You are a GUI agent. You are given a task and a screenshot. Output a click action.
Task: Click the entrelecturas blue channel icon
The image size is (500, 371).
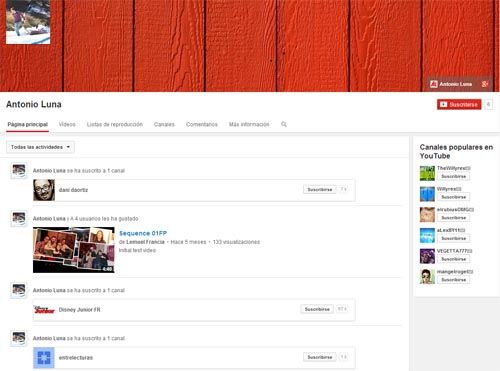tap(44, 358)
